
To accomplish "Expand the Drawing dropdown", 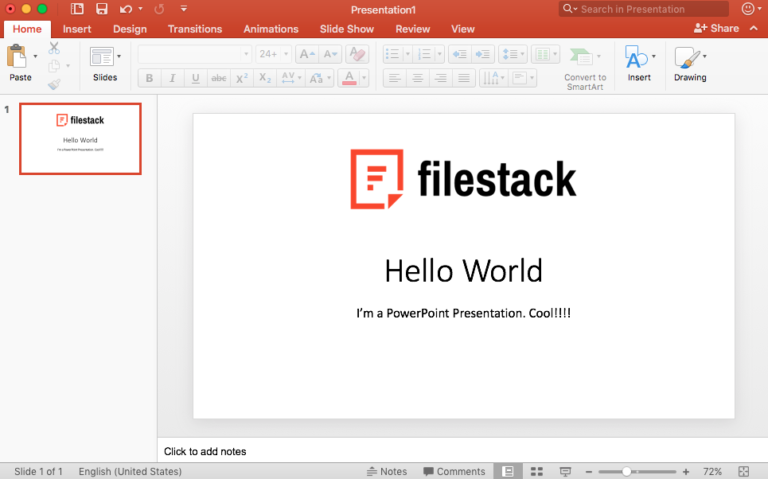I will tap(704, 56).
